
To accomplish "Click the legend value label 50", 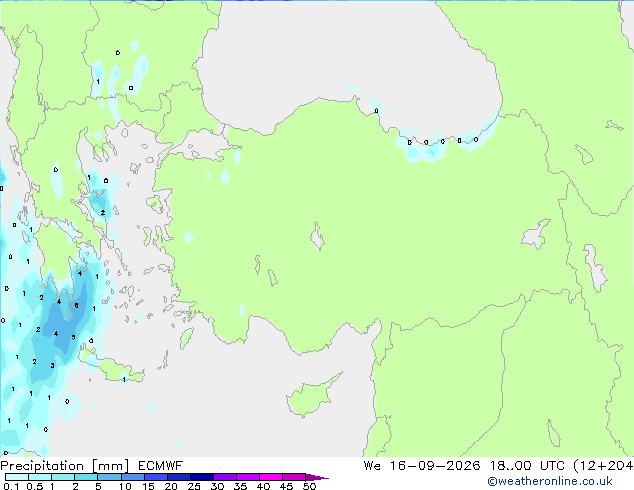I will (309, 486).
